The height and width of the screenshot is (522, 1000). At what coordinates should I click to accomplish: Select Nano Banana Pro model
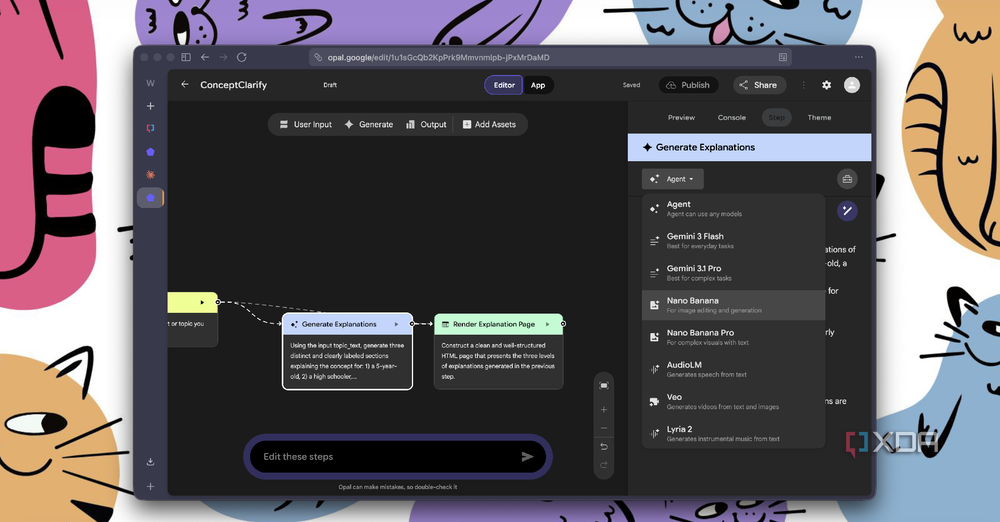coord(733,337)
